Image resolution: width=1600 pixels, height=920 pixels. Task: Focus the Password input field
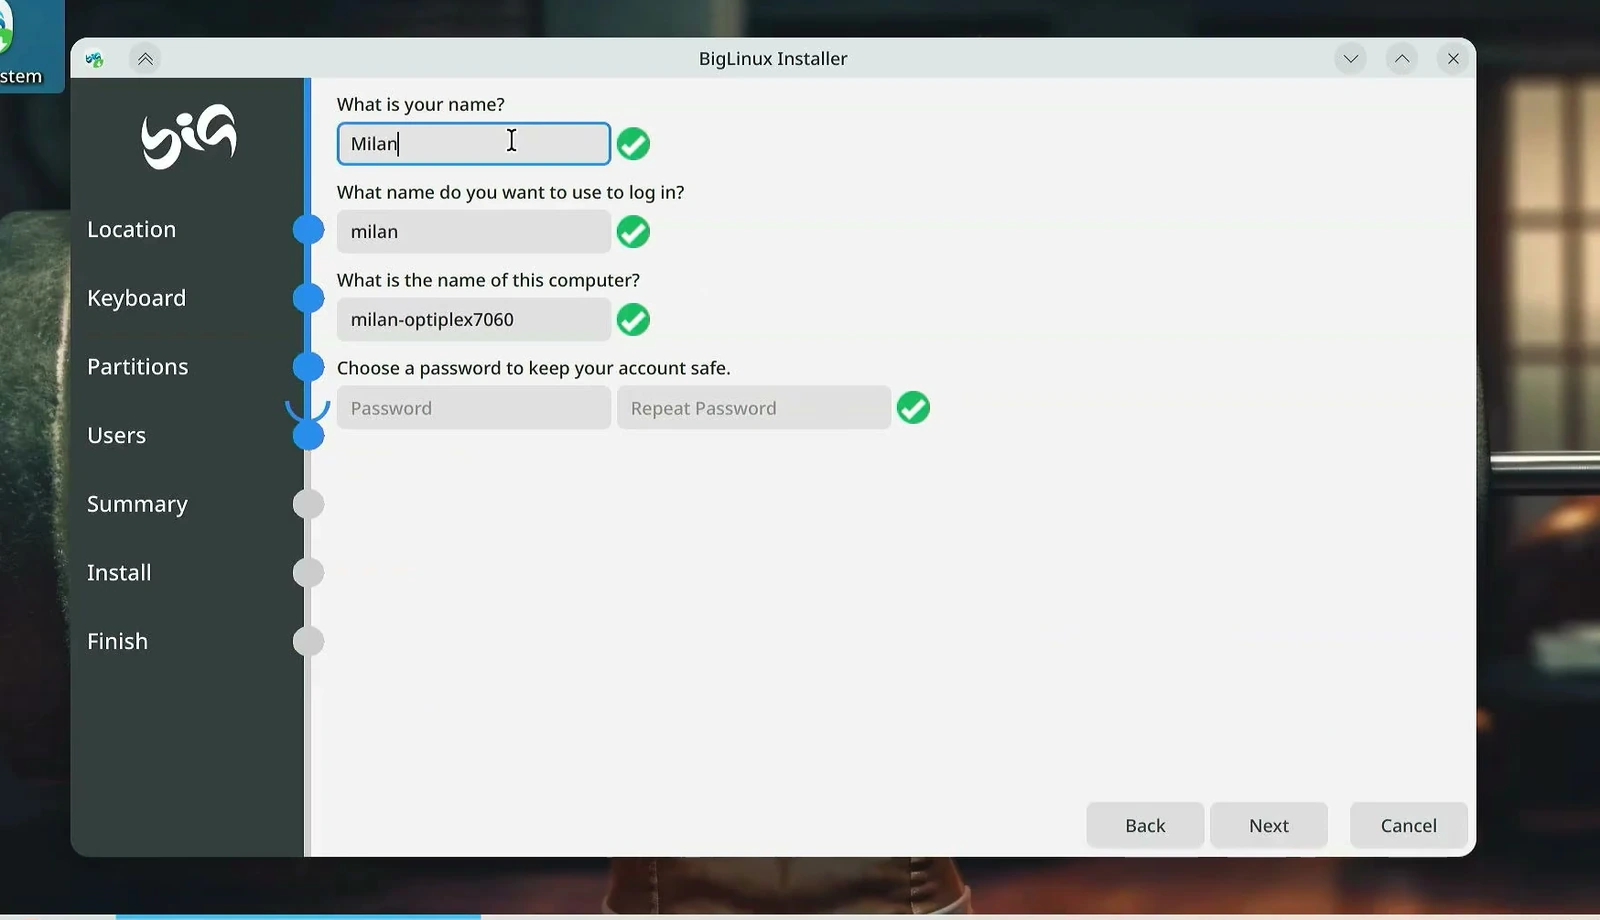point(474,408)
